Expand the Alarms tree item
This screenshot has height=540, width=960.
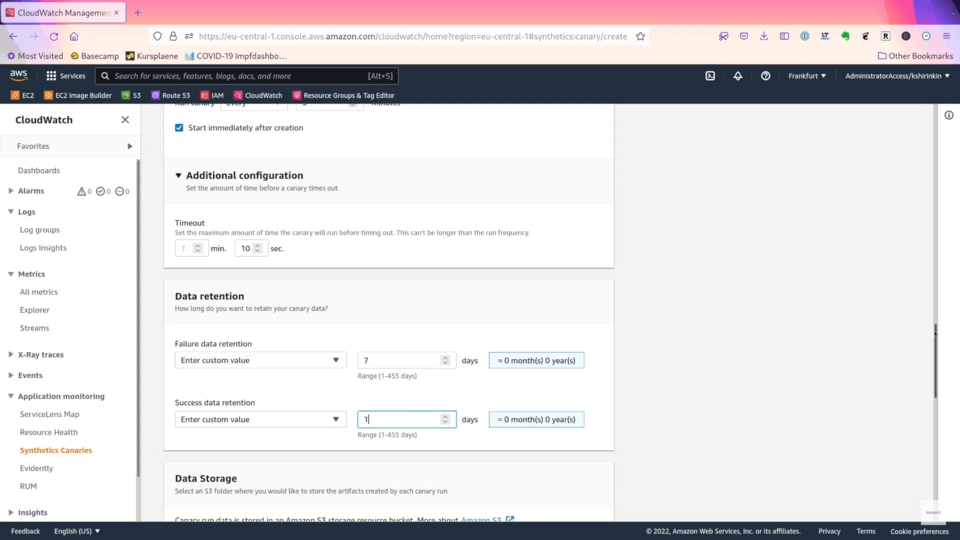[11, 191]
